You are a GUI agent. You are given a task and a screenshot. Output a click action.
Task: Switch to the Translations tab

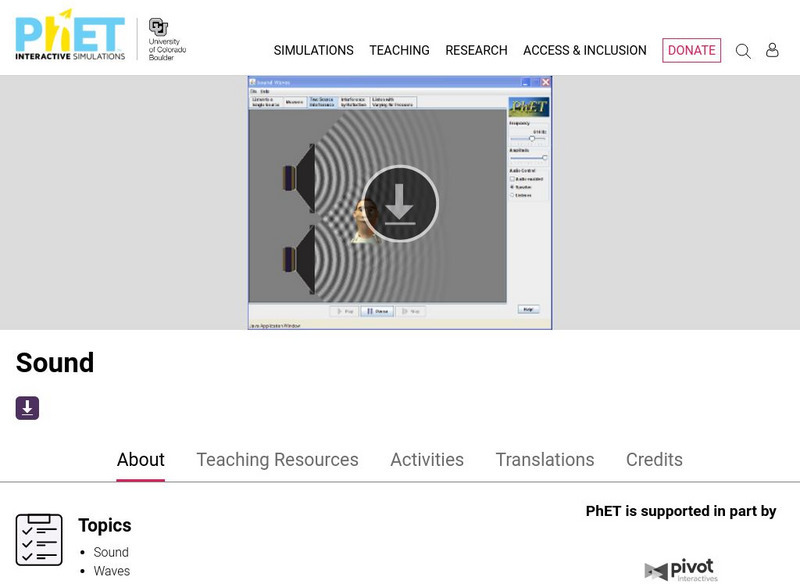coord(544,460)
